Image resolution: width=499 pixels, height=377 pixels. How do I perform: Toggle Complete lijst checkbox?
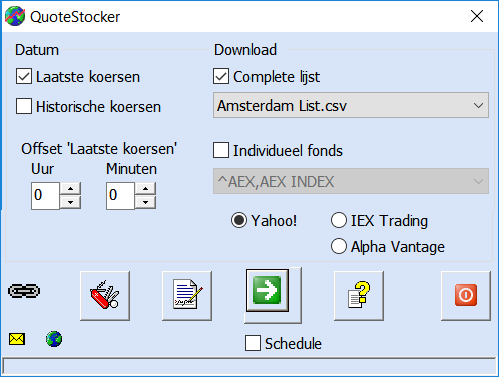click(x=221, y=76)
